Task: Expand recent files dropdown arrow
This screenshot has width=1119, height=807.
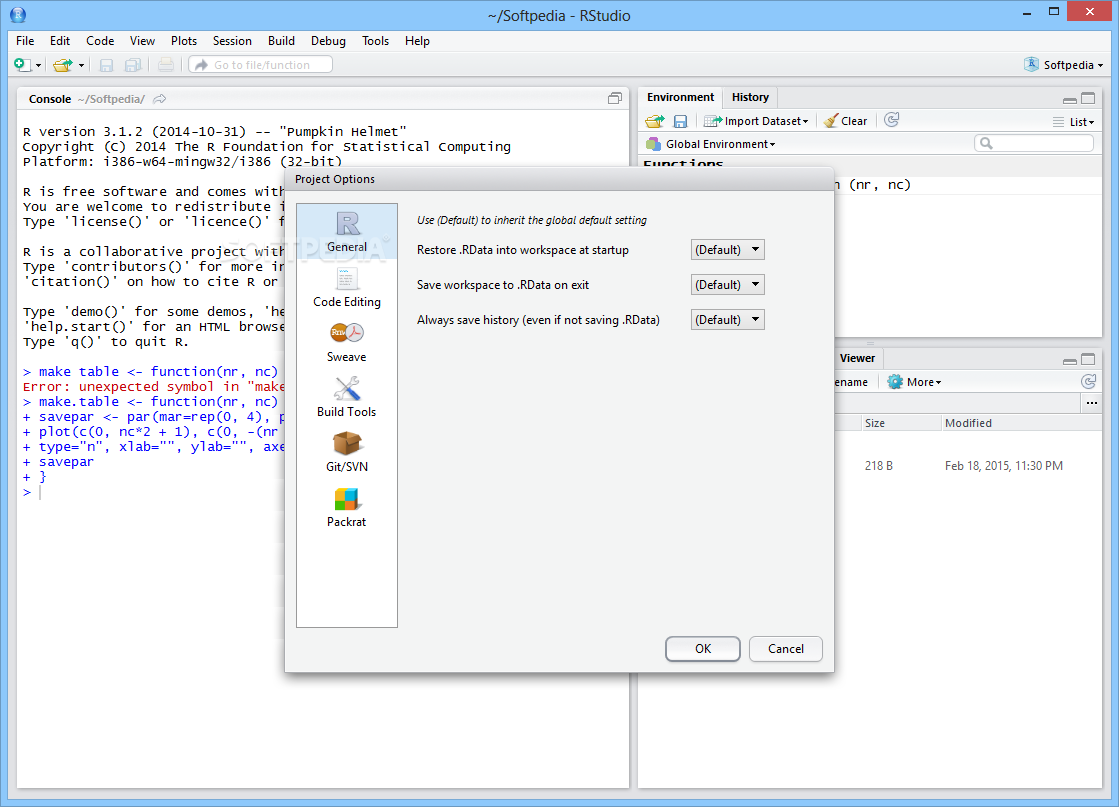Action: (81, 66)
